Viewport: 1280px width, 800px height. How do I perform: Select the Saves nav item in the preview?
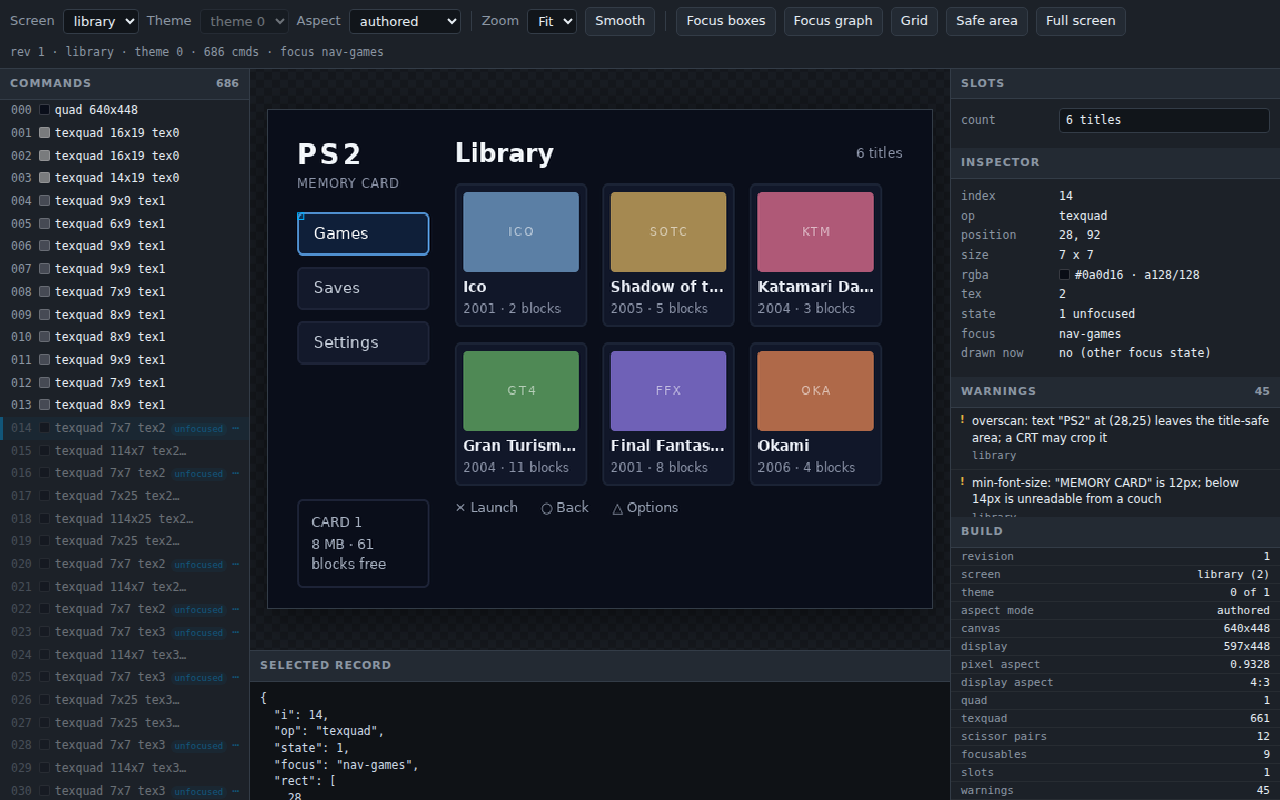coord(363,288)
